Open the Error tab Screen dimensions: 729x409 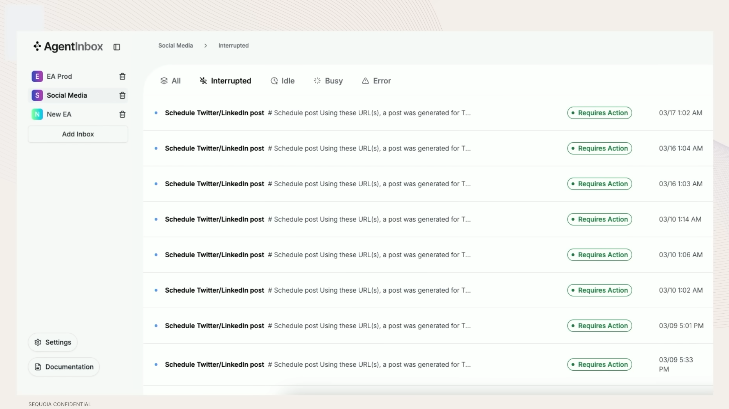pyautogui.click(x=376, y=81)
